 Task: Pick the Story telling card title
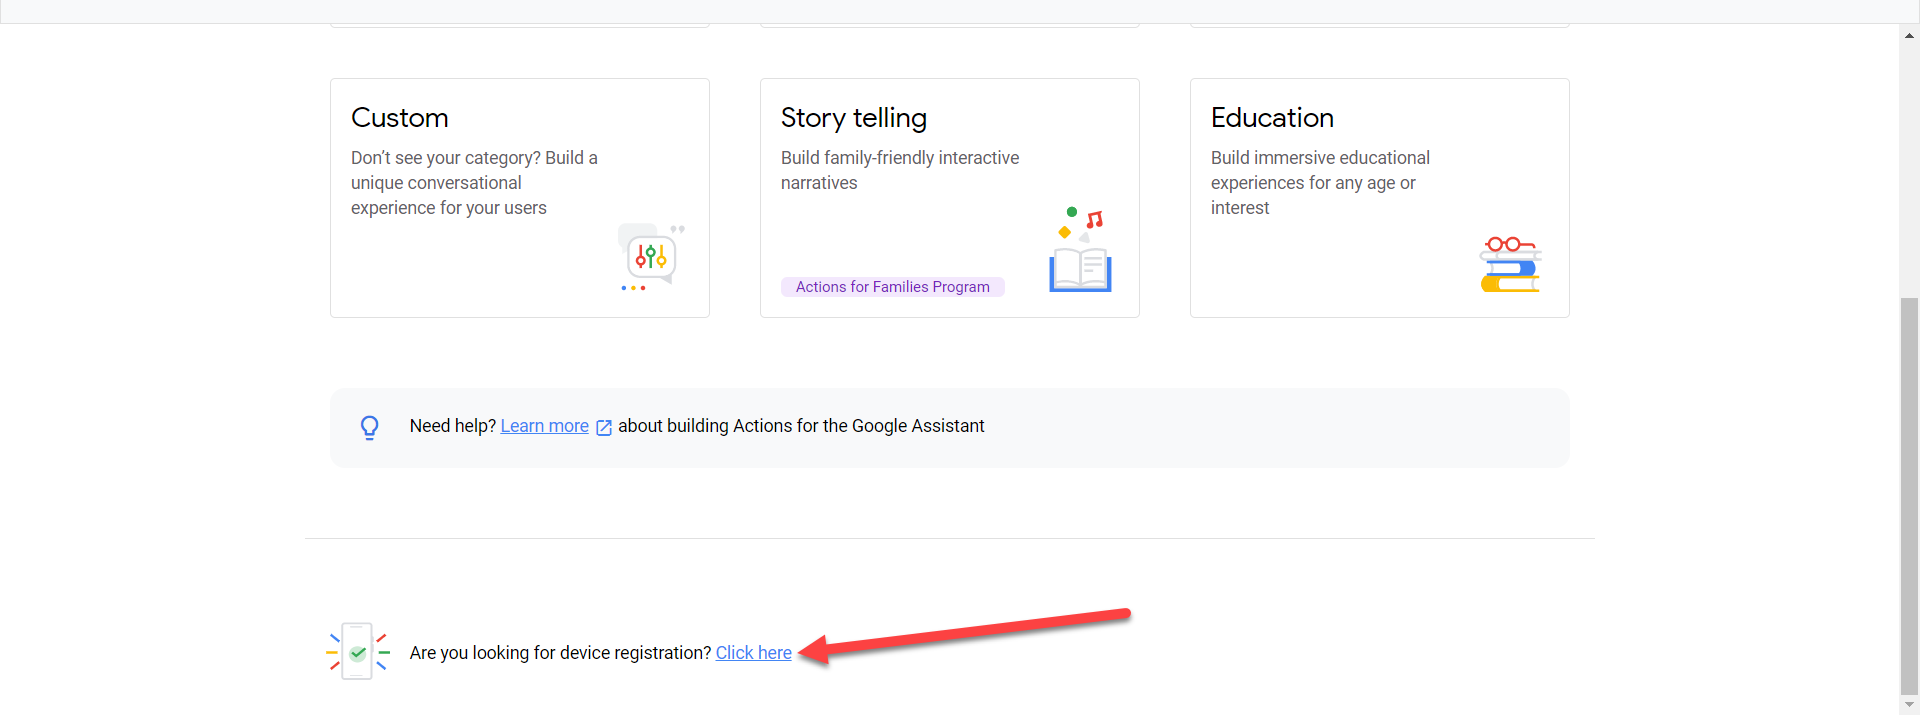(853, 118)
